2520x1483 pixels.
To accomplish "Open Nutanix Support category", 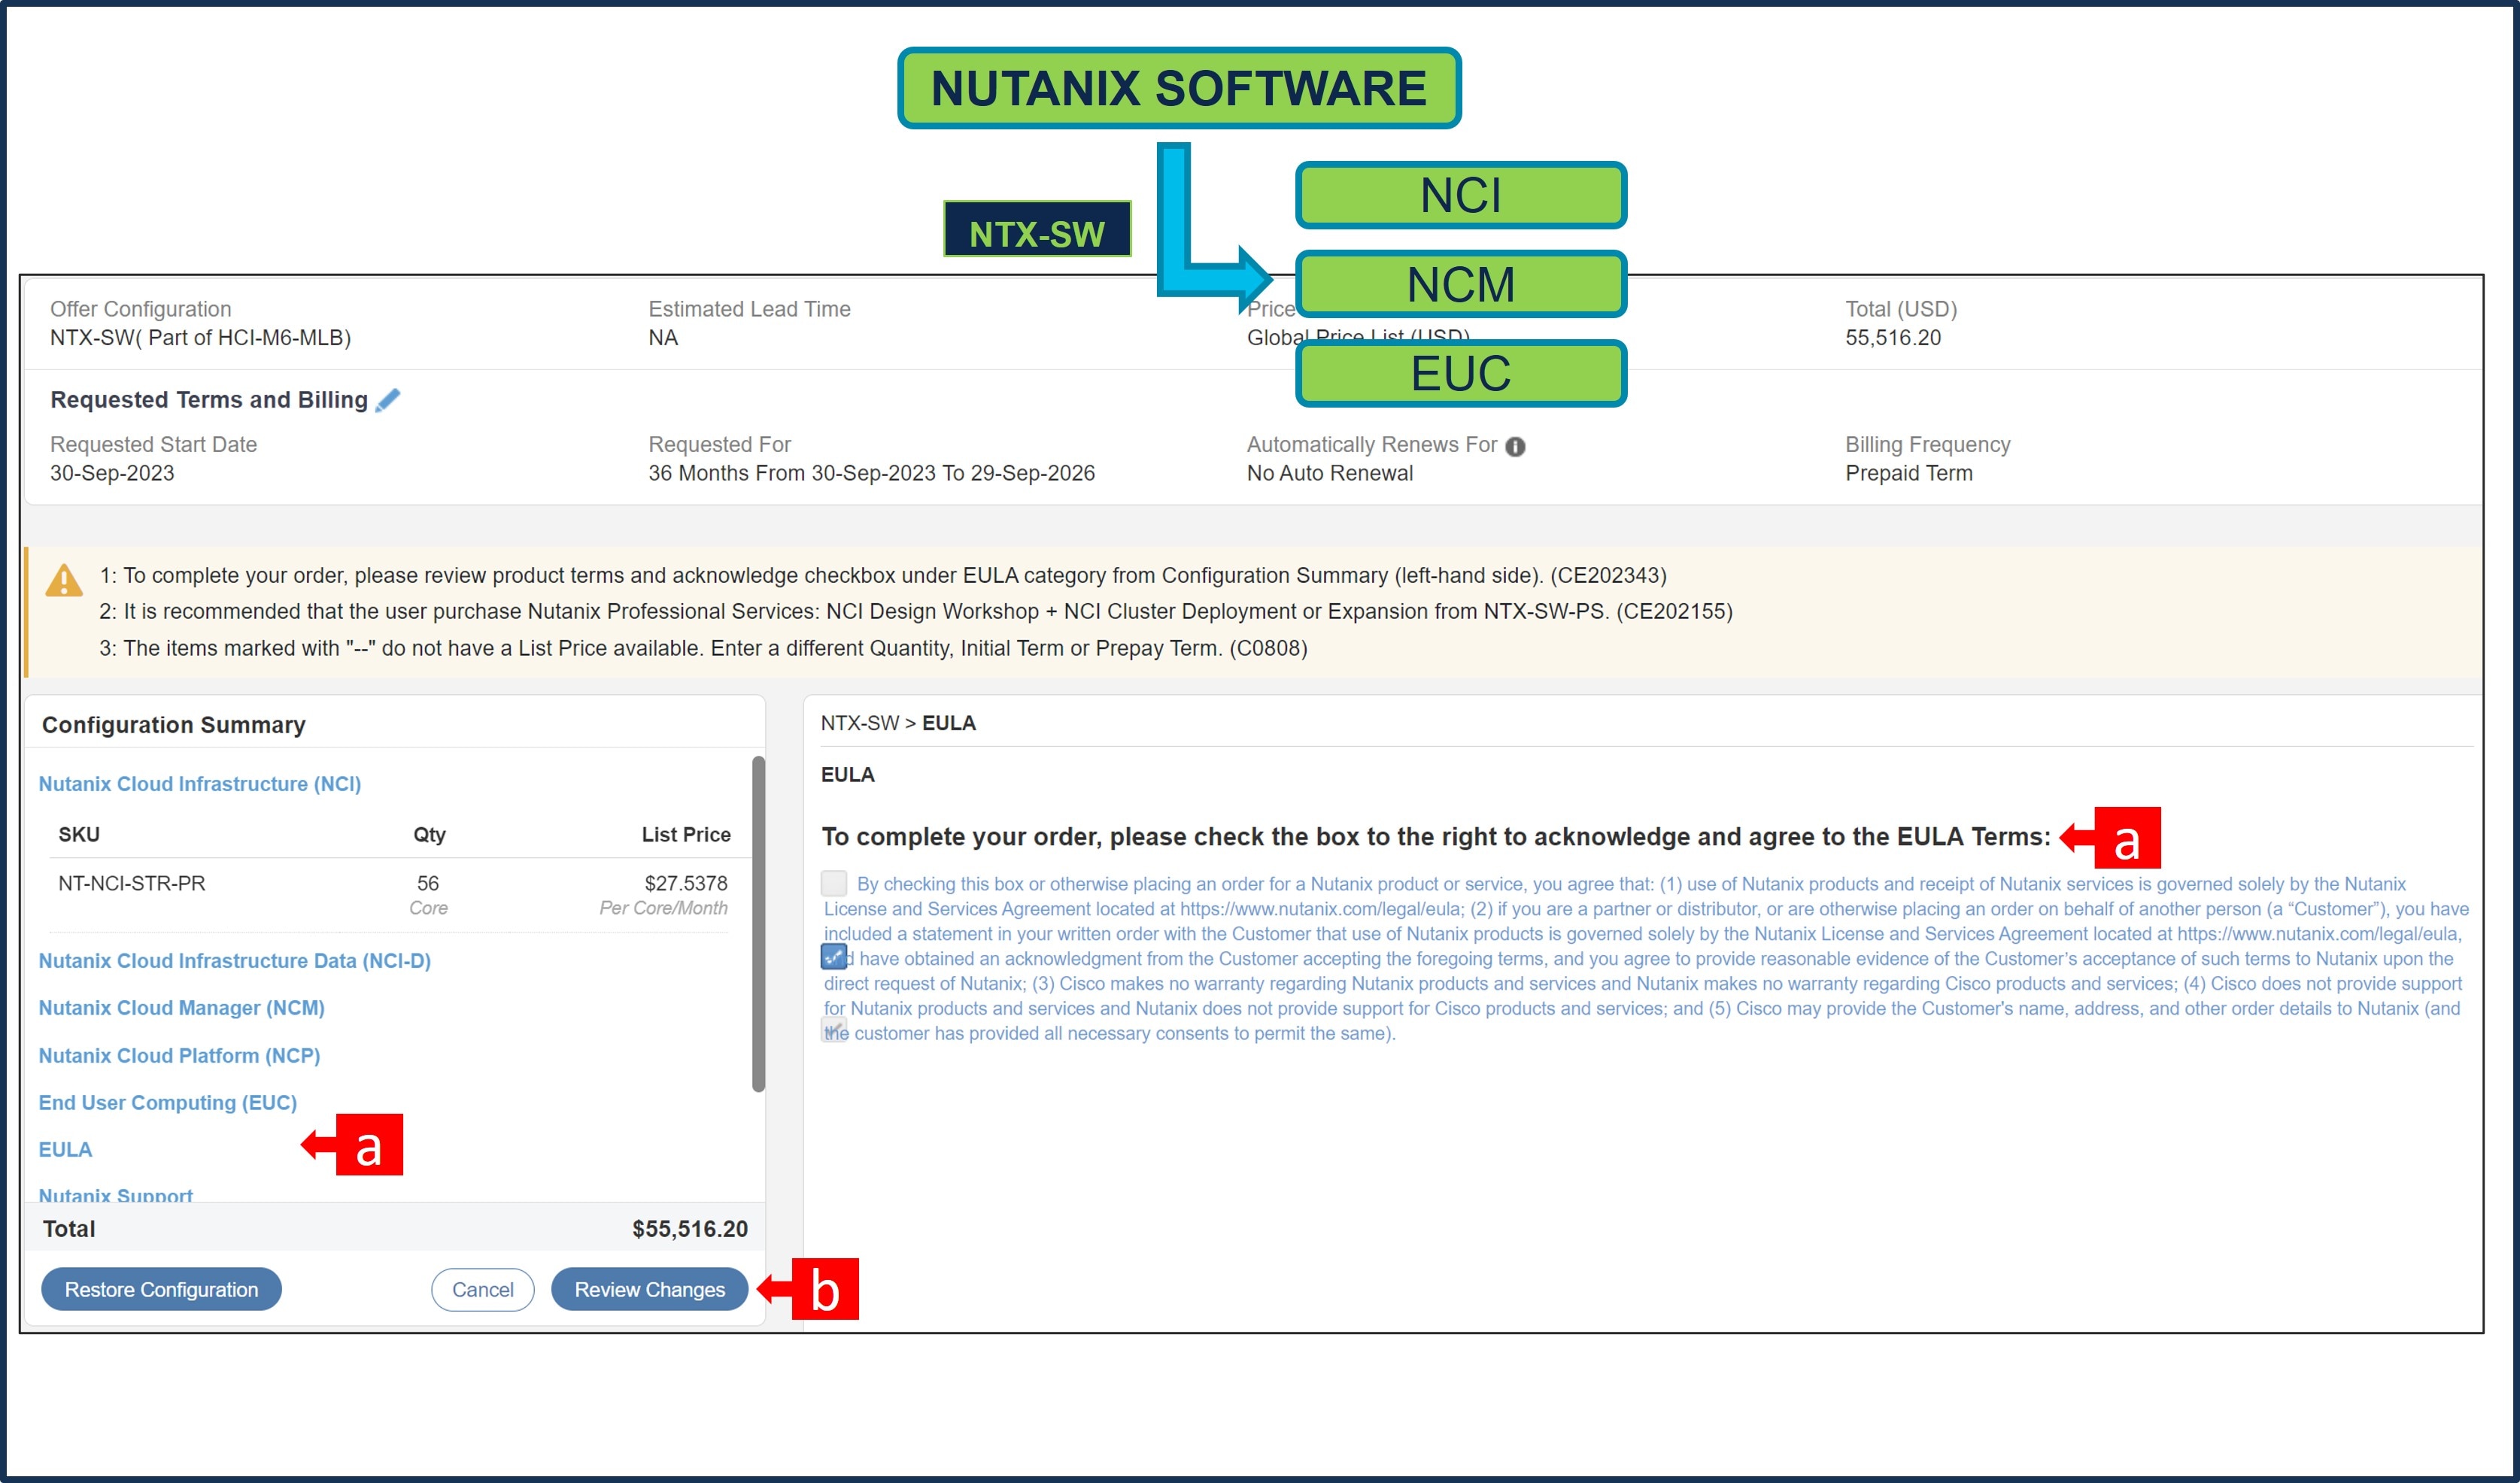I will (116, 1194).
